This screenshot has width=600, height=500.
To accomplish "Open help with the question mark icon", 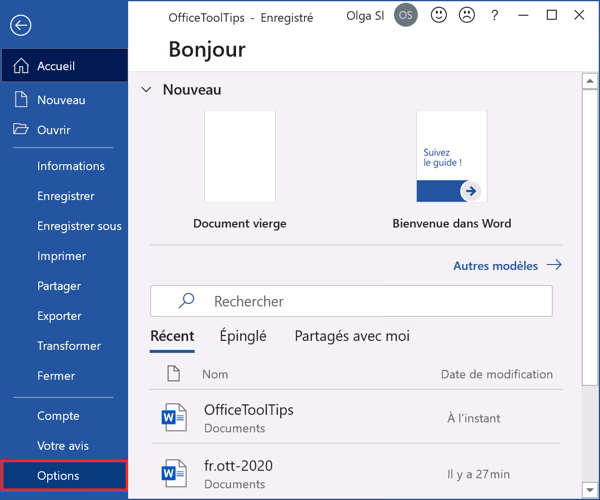I will [494, 15].
